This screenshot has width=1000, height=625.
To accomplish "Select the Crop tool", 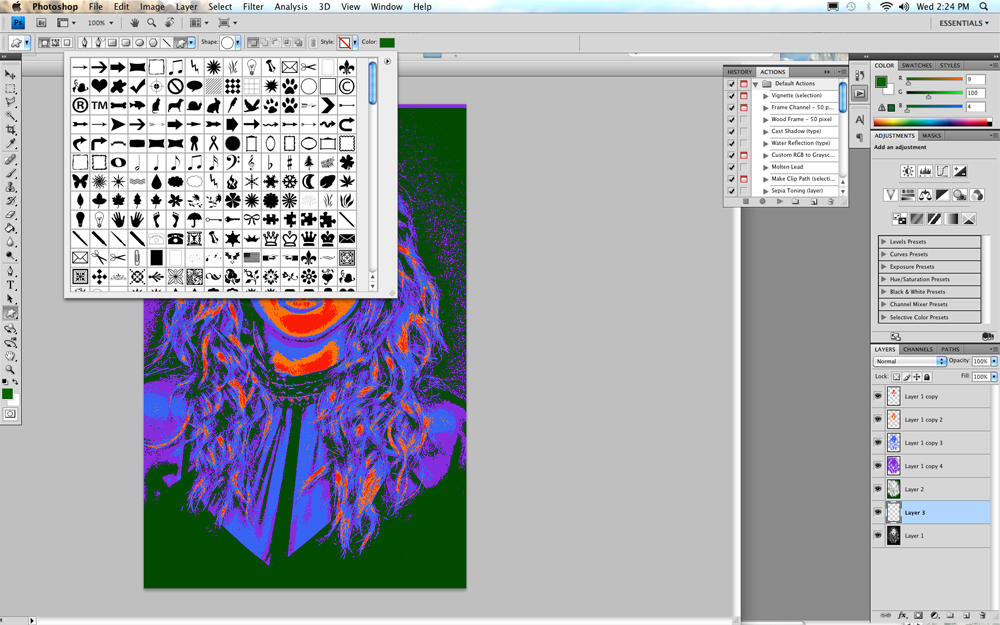I will tap(10, 129).
